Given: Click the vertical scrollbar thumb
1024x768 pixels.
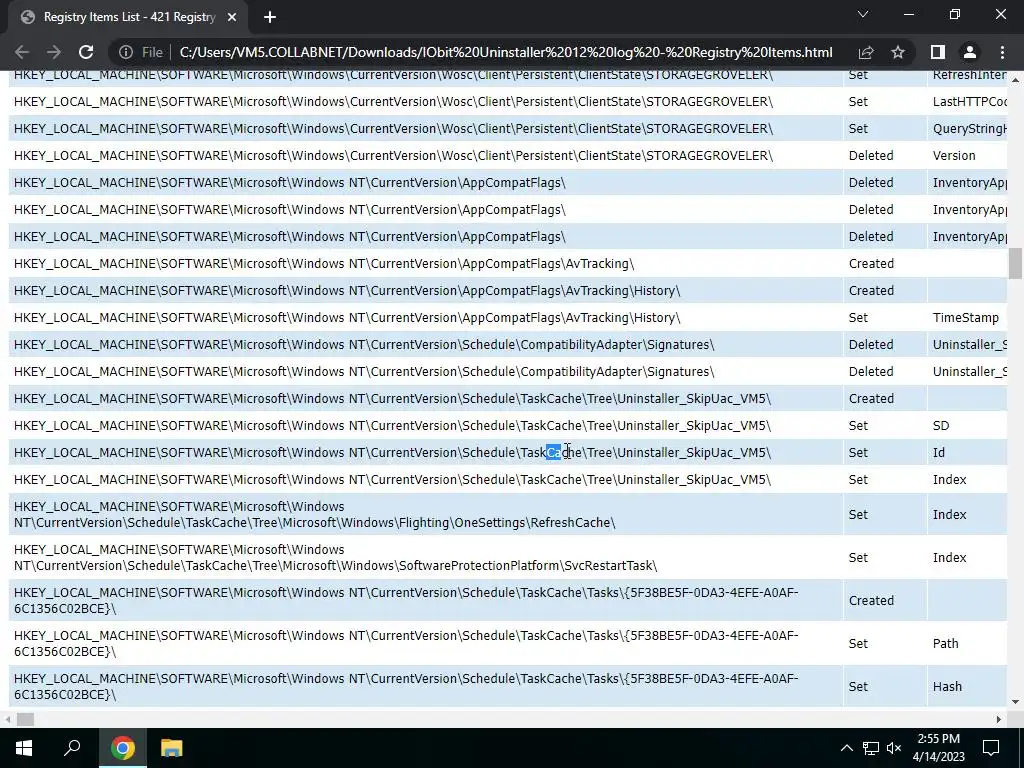Looking at the screenshot, I should click(x=1015, y=263).
